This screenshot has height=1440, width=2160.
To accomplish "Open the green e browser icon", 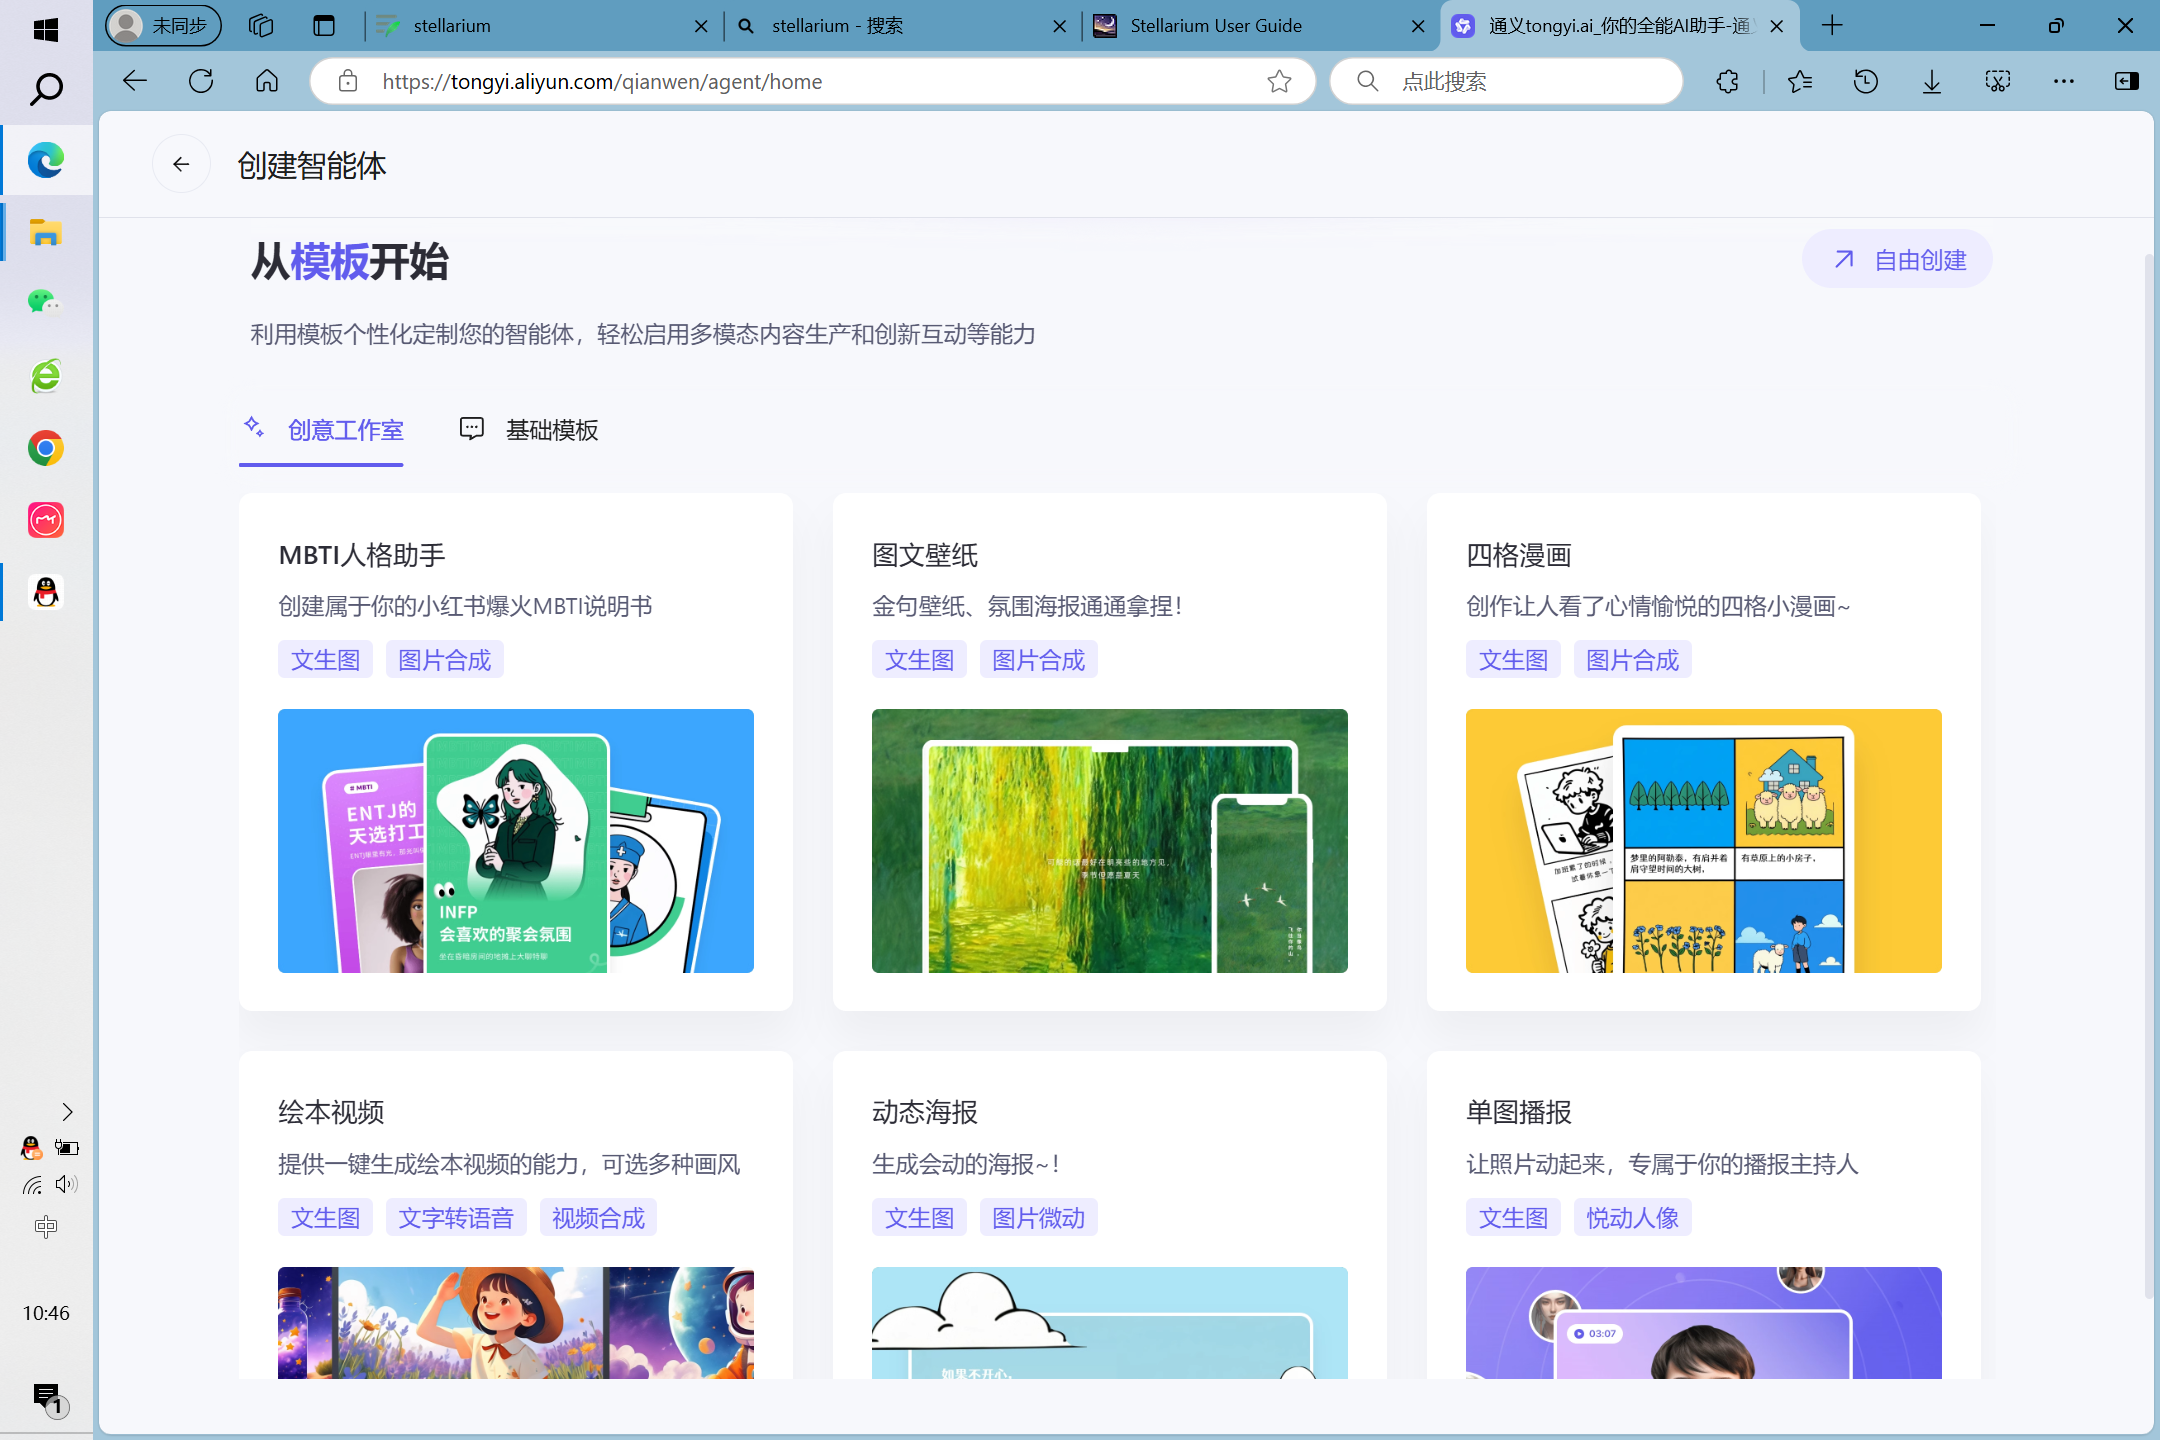I will pos(46,376).
